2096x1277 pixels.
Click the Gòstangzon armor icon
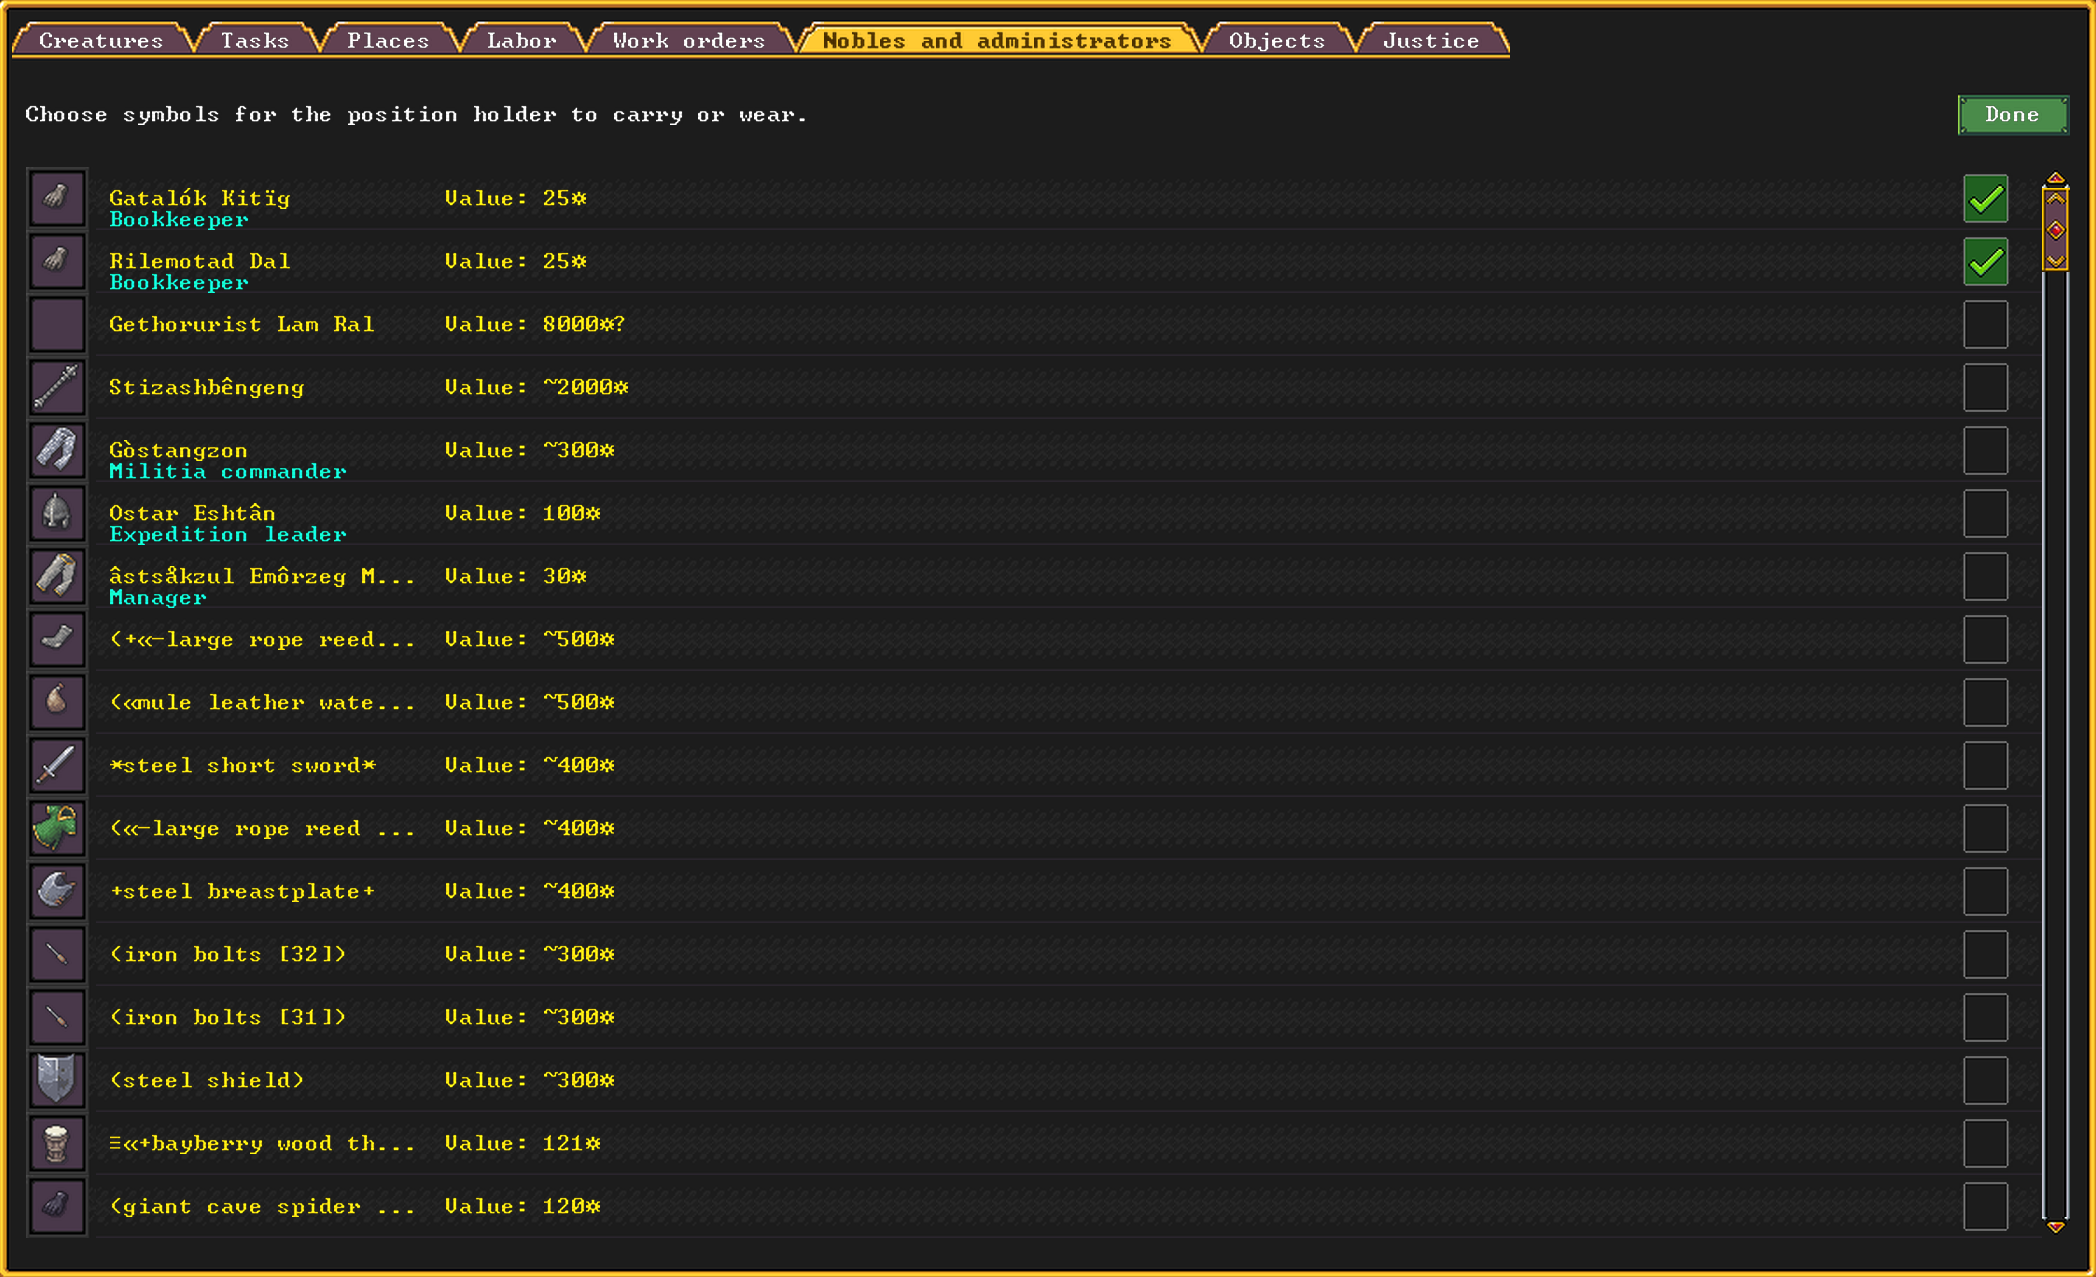point(57,450)
